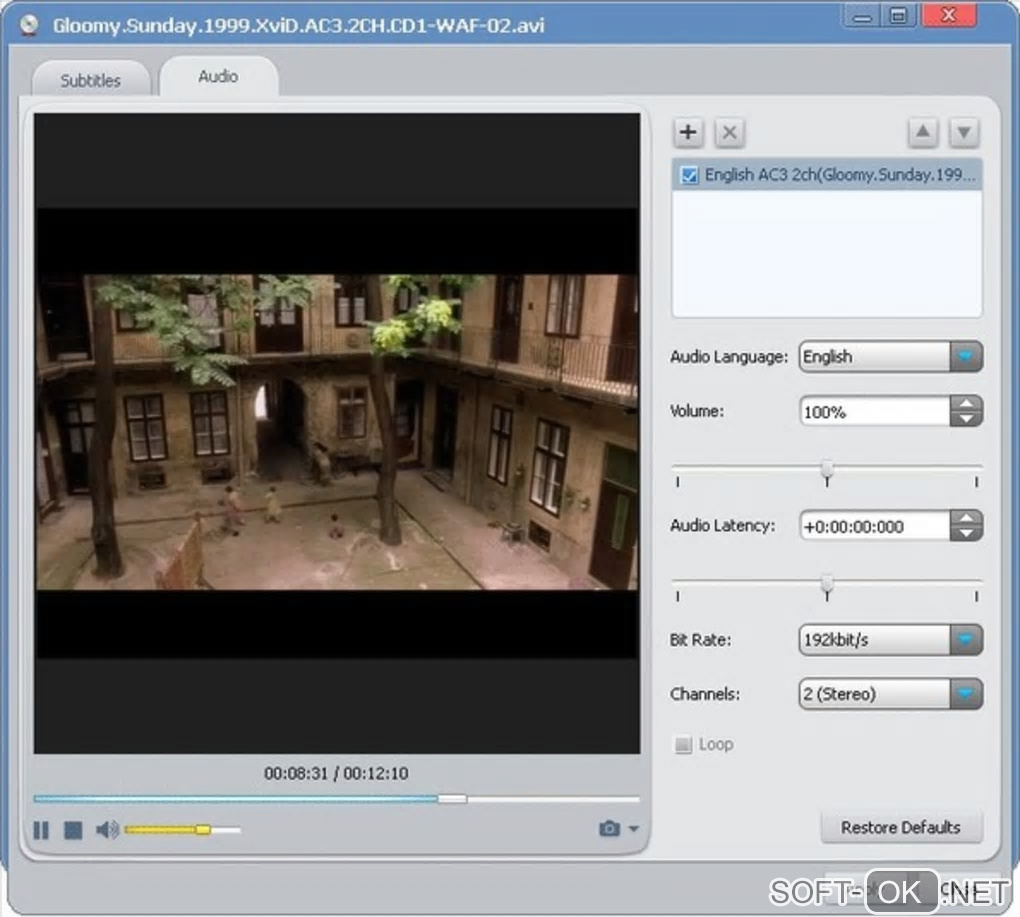Increase Volume with the up arrow
This screenshot has height=917, width=1020.
(x=966, y=403)
